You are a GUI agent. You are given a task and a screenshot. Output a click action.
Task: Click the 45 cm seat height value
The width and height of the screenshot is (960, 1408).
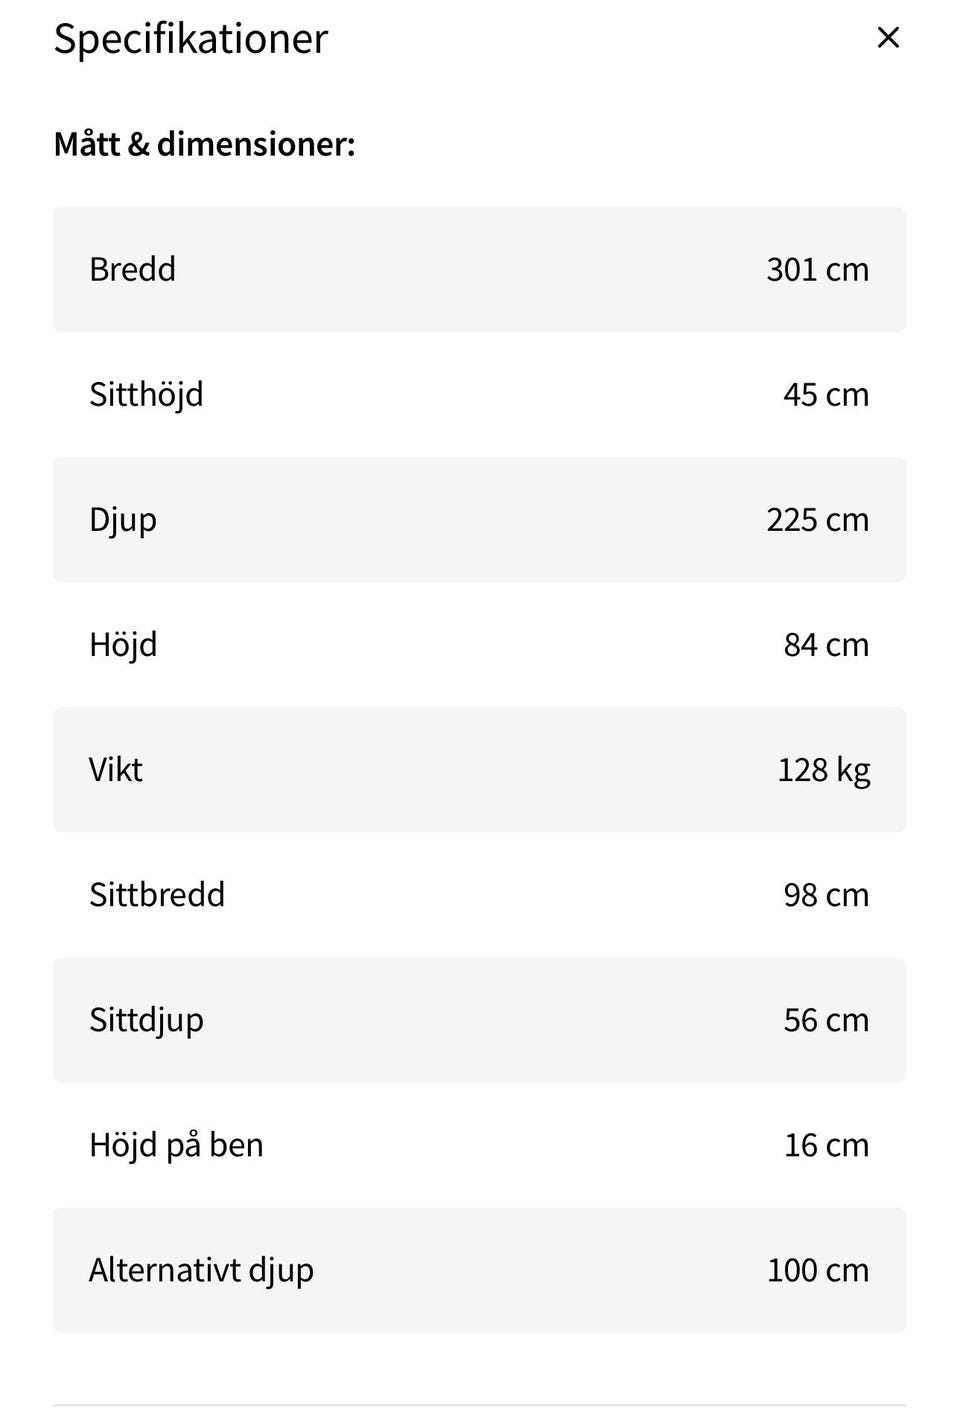[825, 394]
